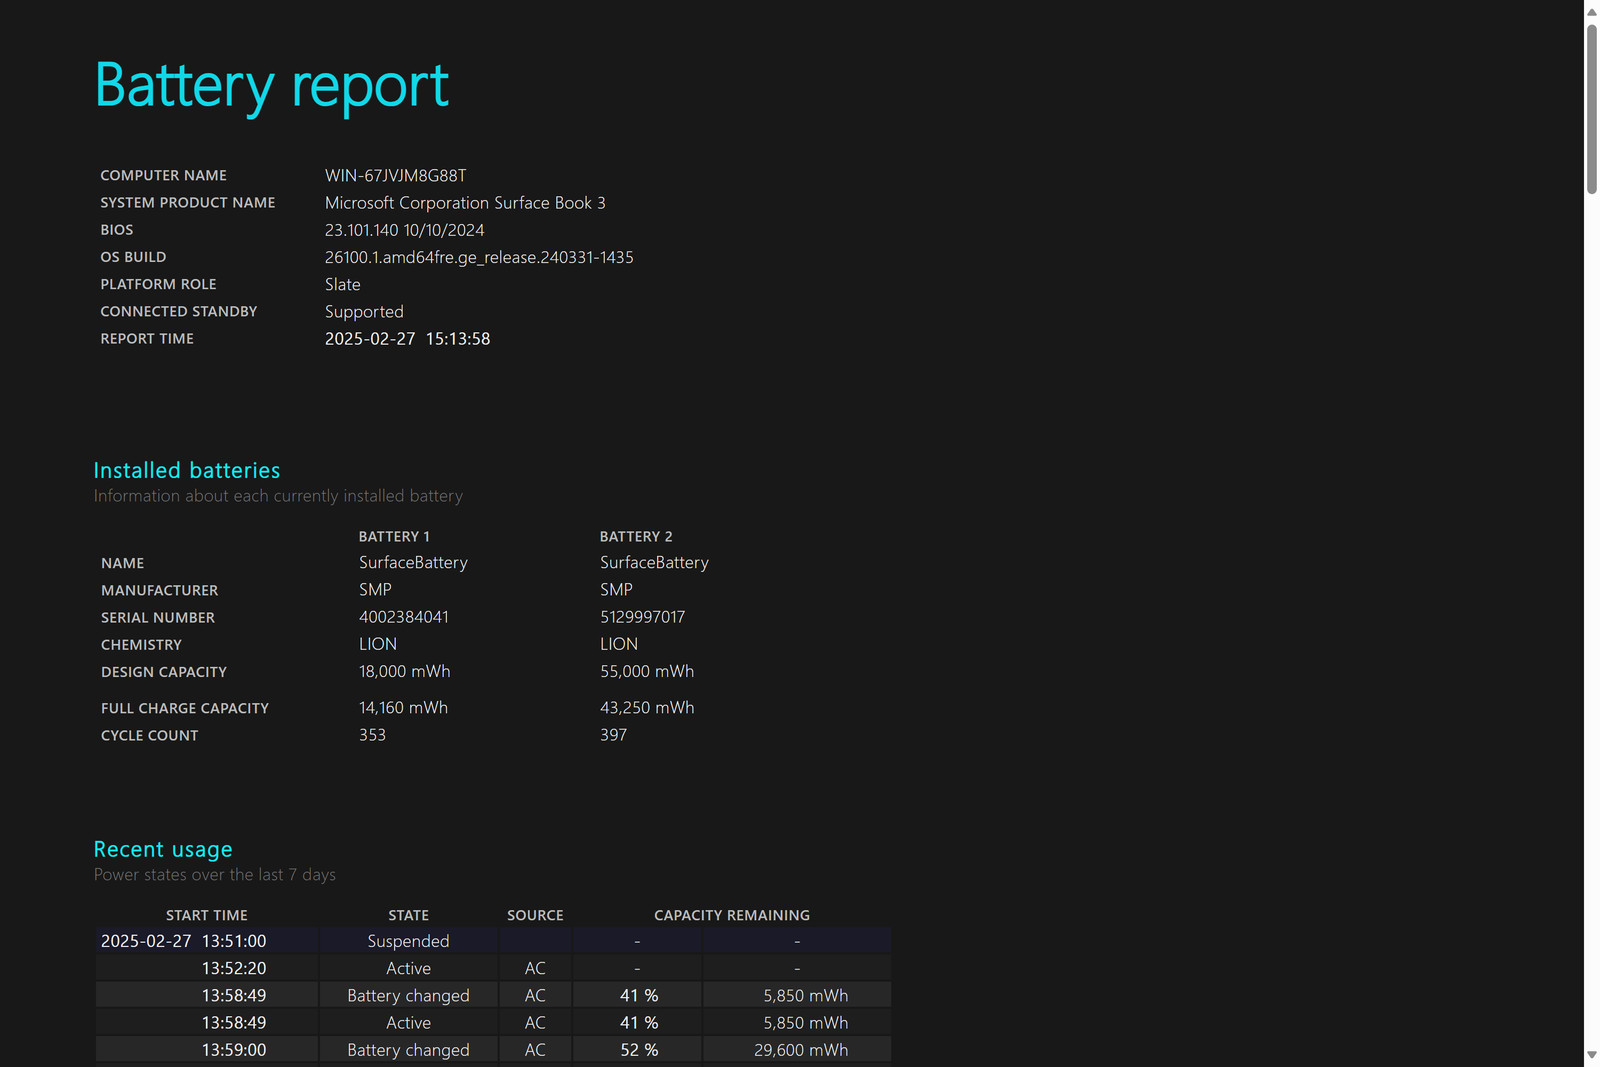Click the BATTERY 2 column header
This screenshot has width=1600, height=1067.
pyautogui.click(x=636, y=537)
